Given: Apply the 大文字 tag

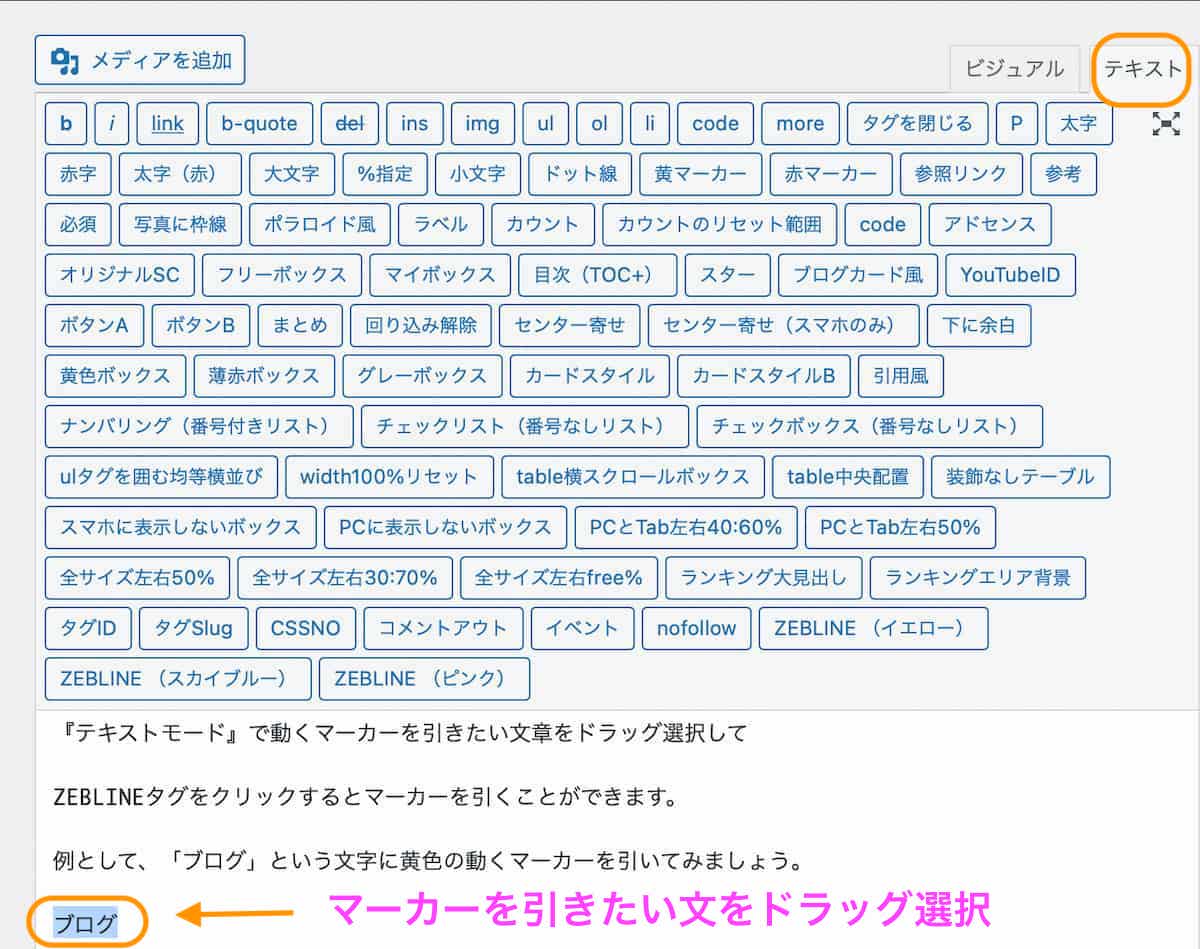Looking at the screenshot, I should point(292,174).
